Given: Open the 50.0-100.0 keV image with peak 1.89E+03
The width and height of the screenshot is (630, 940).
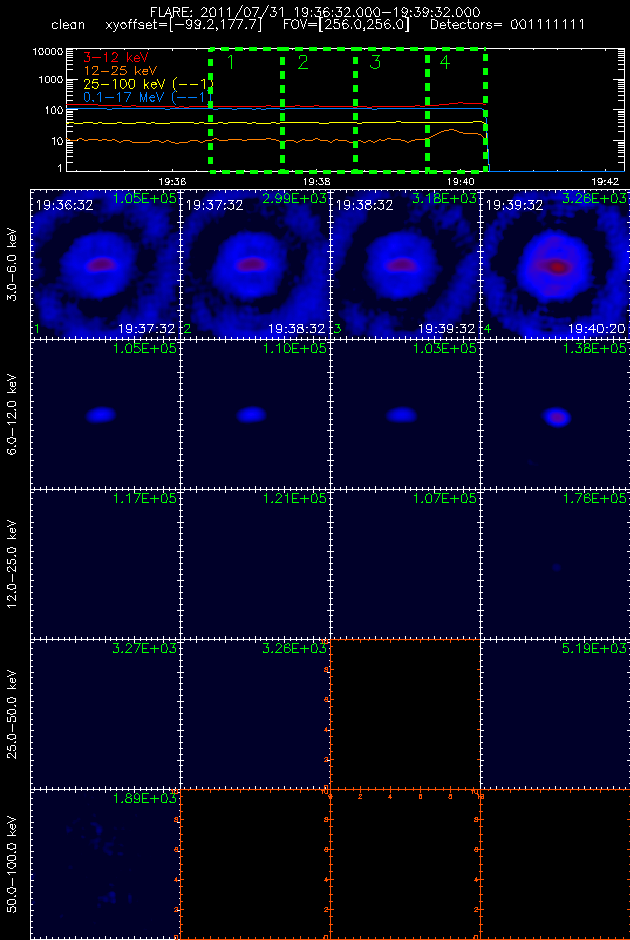Looking at the screenshot, I should 104,864.
